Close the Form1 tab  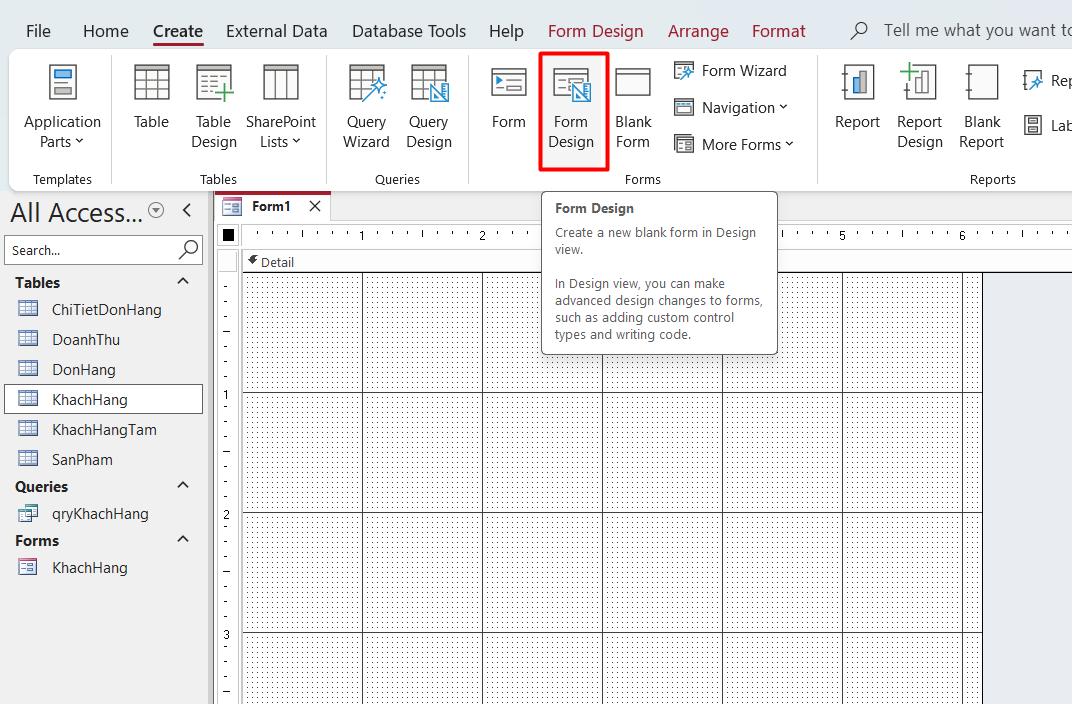tap(315, 207)
